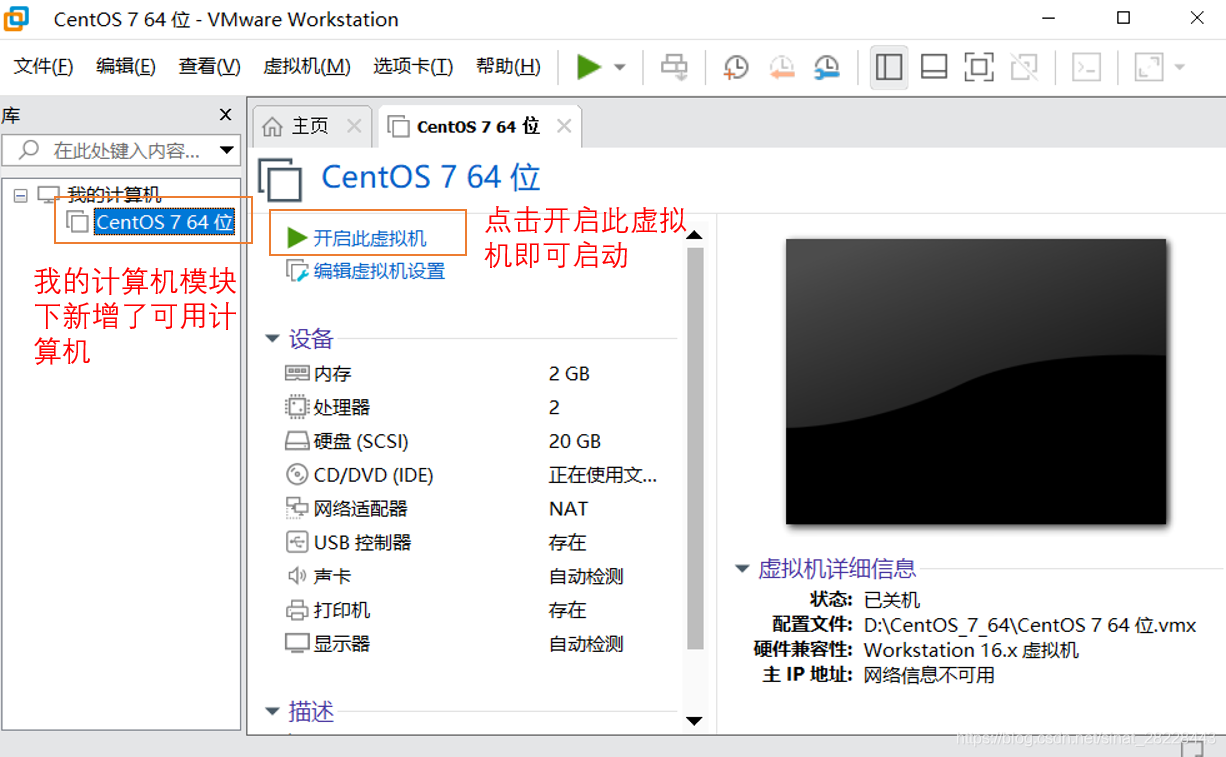
Task: Collapse the 我的计算机 tree node
Action: click(20, 195)
